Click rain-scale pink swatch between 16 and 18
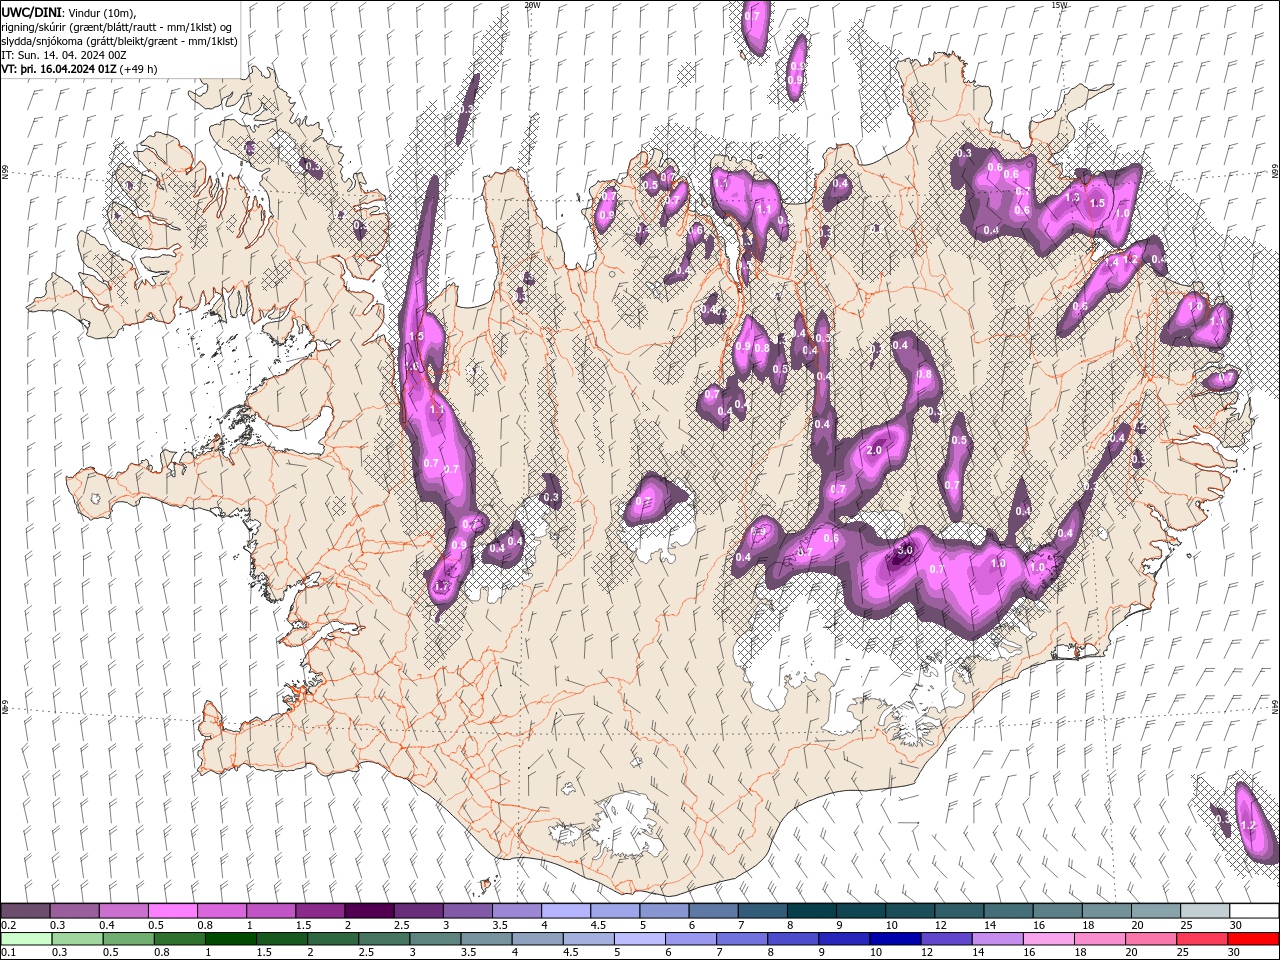This screenshot has height=960, width=1280. click(1050, 939)
